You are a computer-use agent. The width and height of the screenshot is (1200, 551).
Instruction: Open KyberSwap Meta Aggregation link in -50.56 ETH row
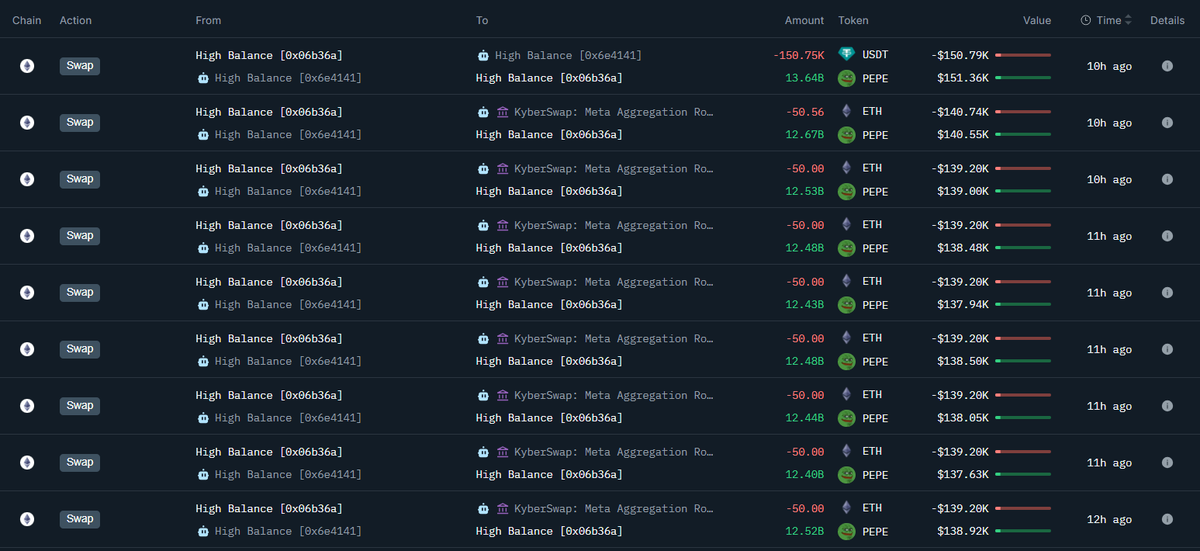click(614, 112)
